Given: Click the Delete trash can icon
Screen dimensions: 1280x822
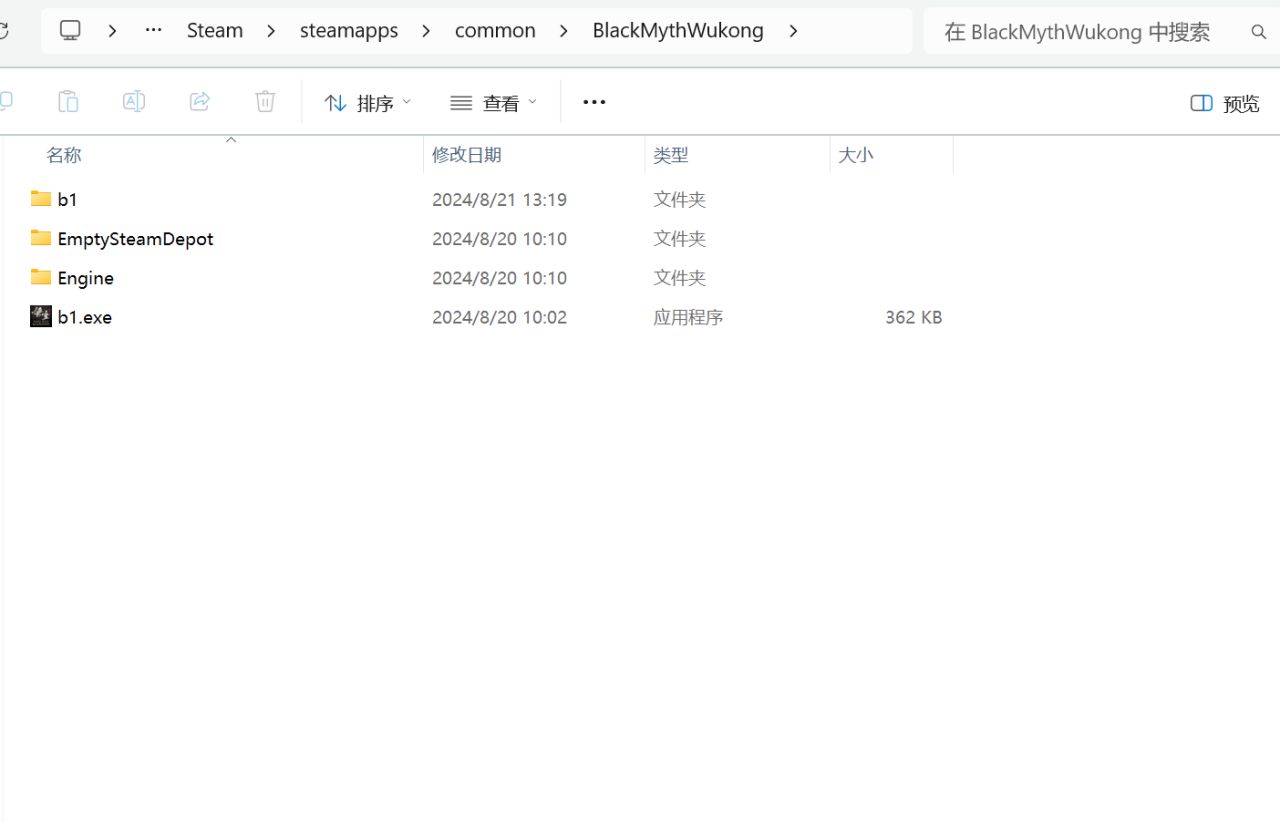Looking at the screenshot, I should tap(265, 101).
